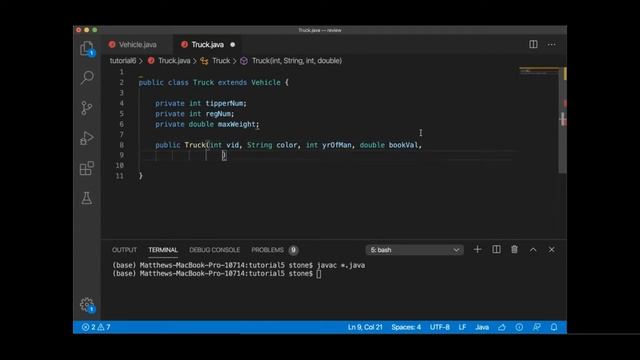The height and width of the screenshot is (360, 640).
Task: Click the editor minimap preview
Action: 539,72
